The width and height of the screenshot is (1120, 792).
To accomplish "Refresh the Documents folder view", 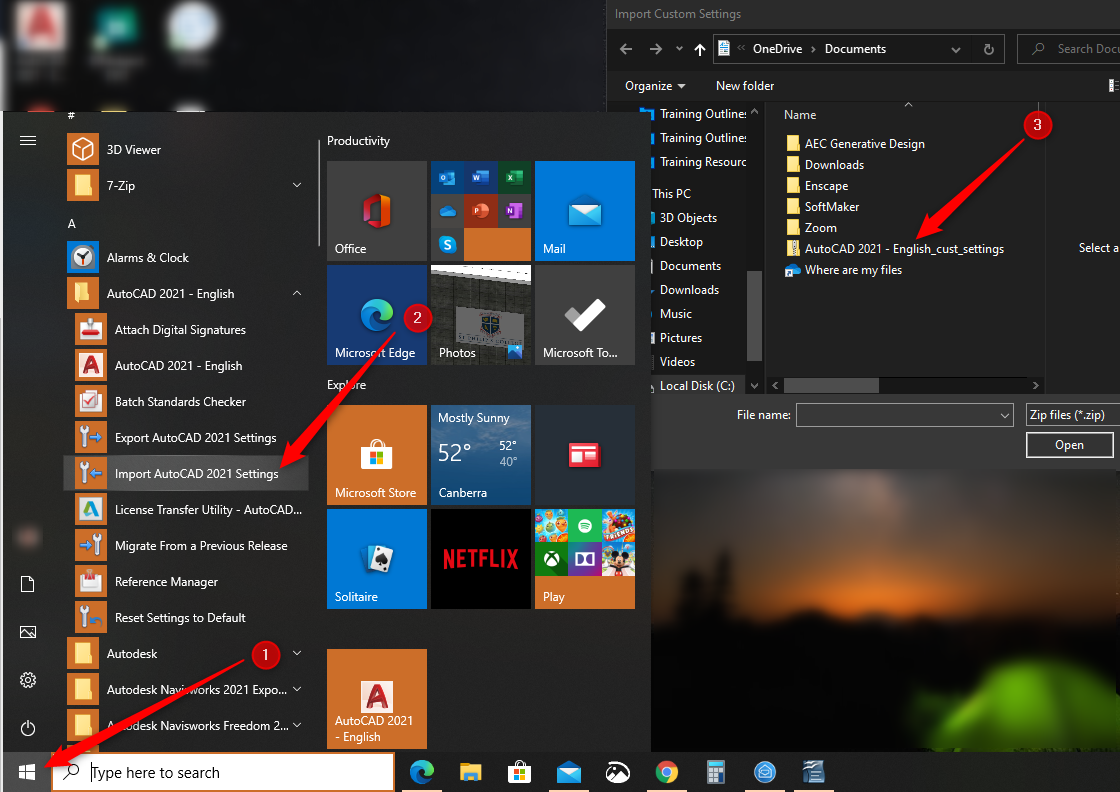I will tap(989, 49).
